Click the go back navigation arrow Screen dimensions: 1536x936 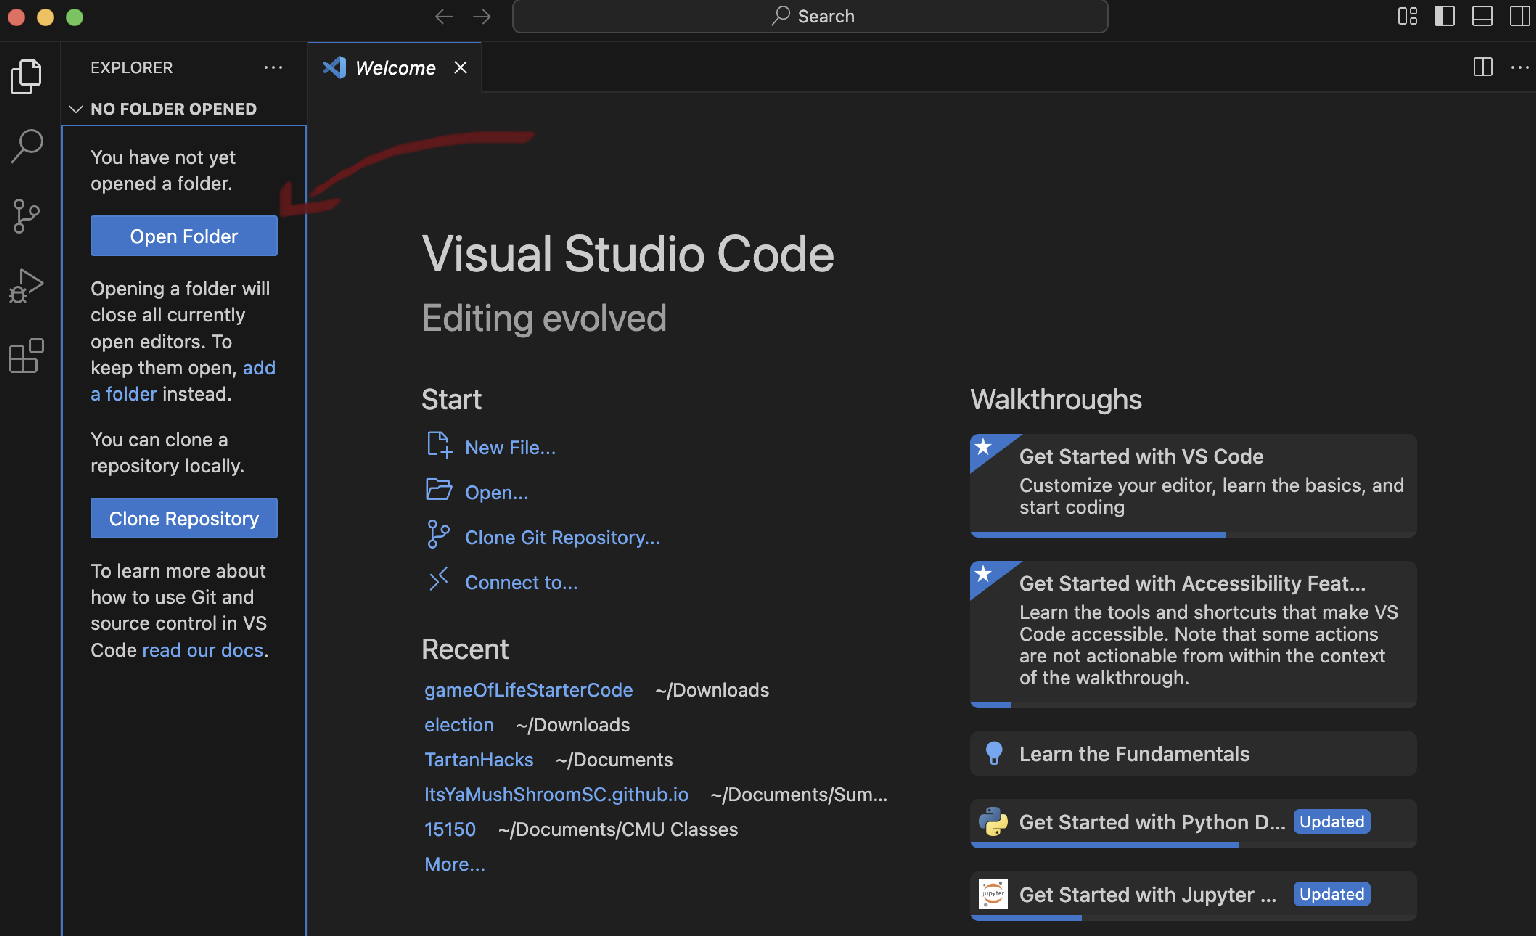click(x=444, y=16)
